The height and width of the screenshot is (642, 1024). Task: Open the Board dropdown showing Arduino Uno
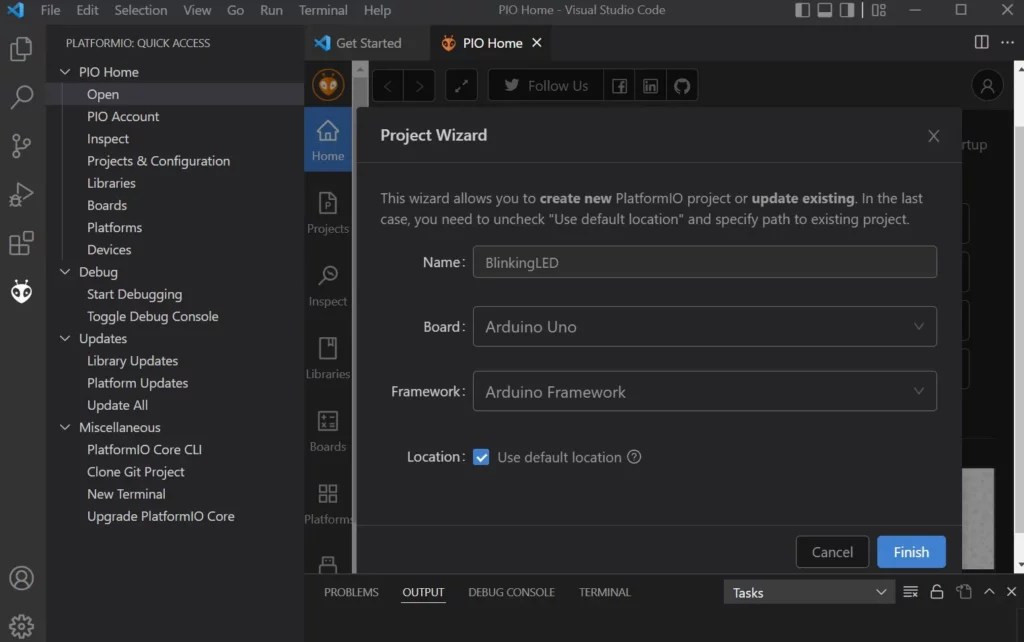705,327
